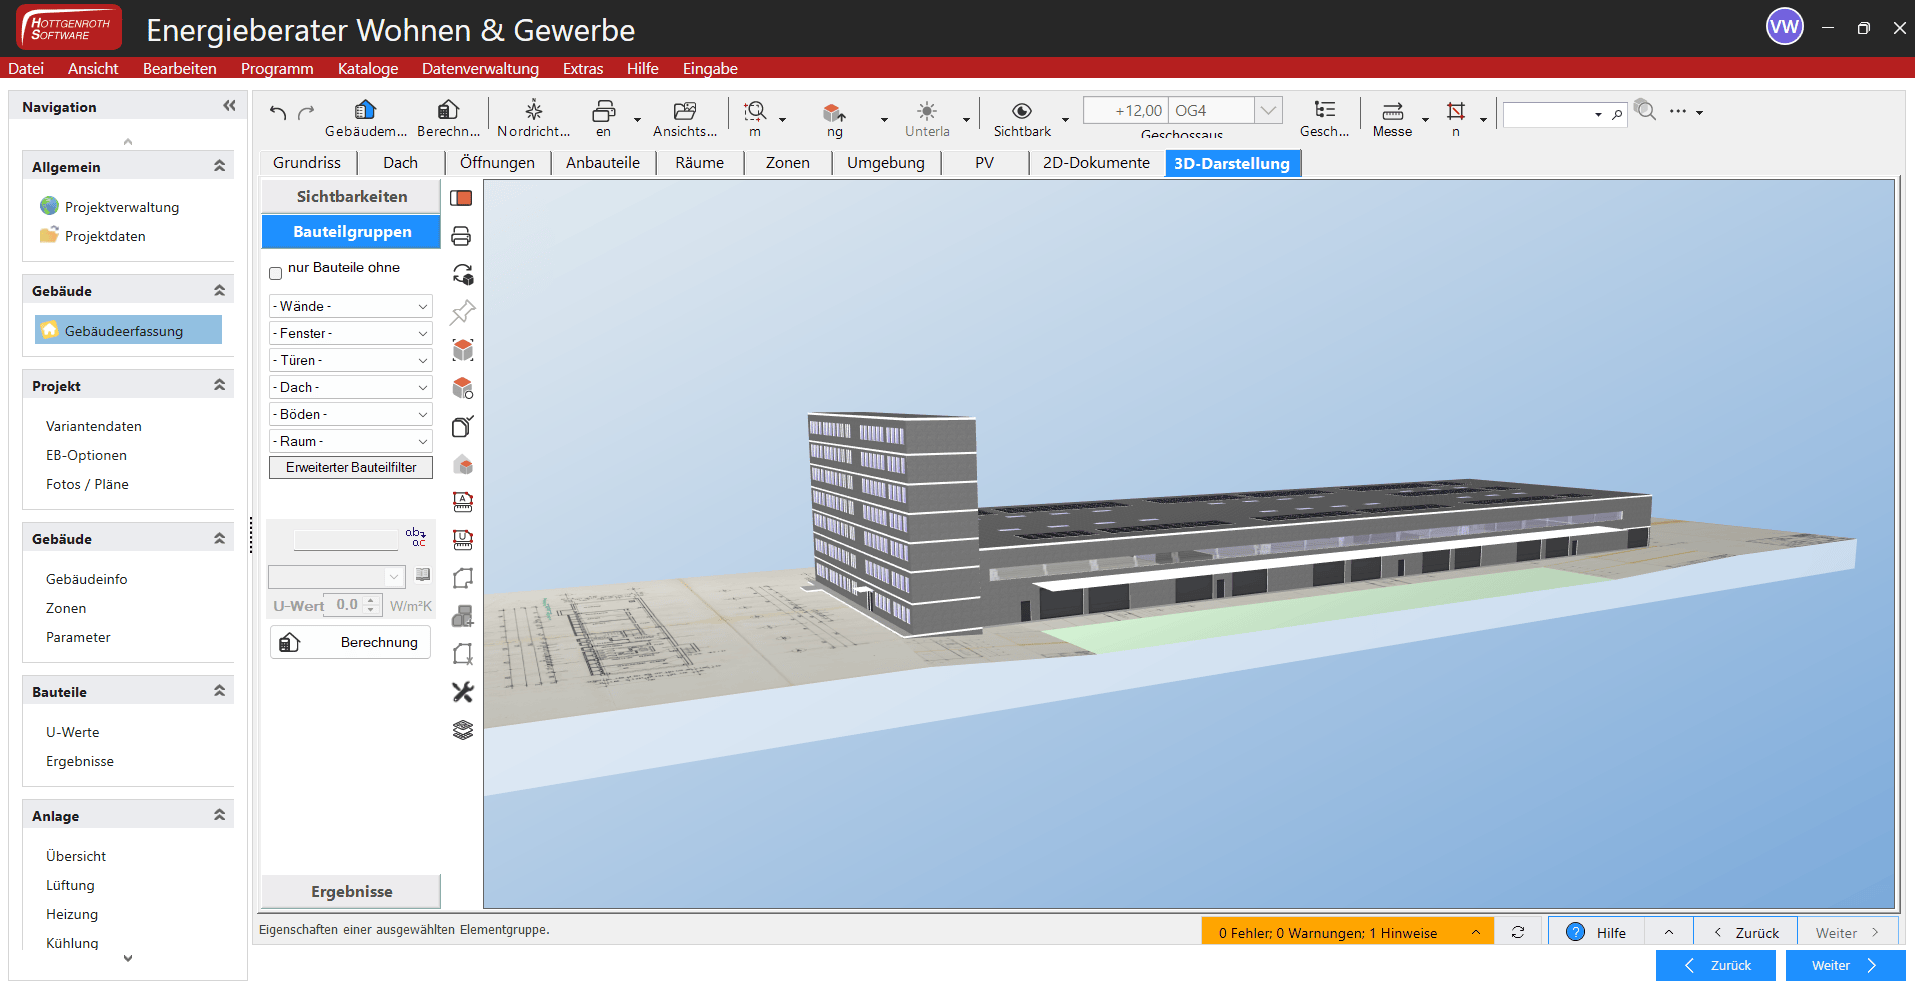Click the copy-with-checkmark icon

[462, 426]
